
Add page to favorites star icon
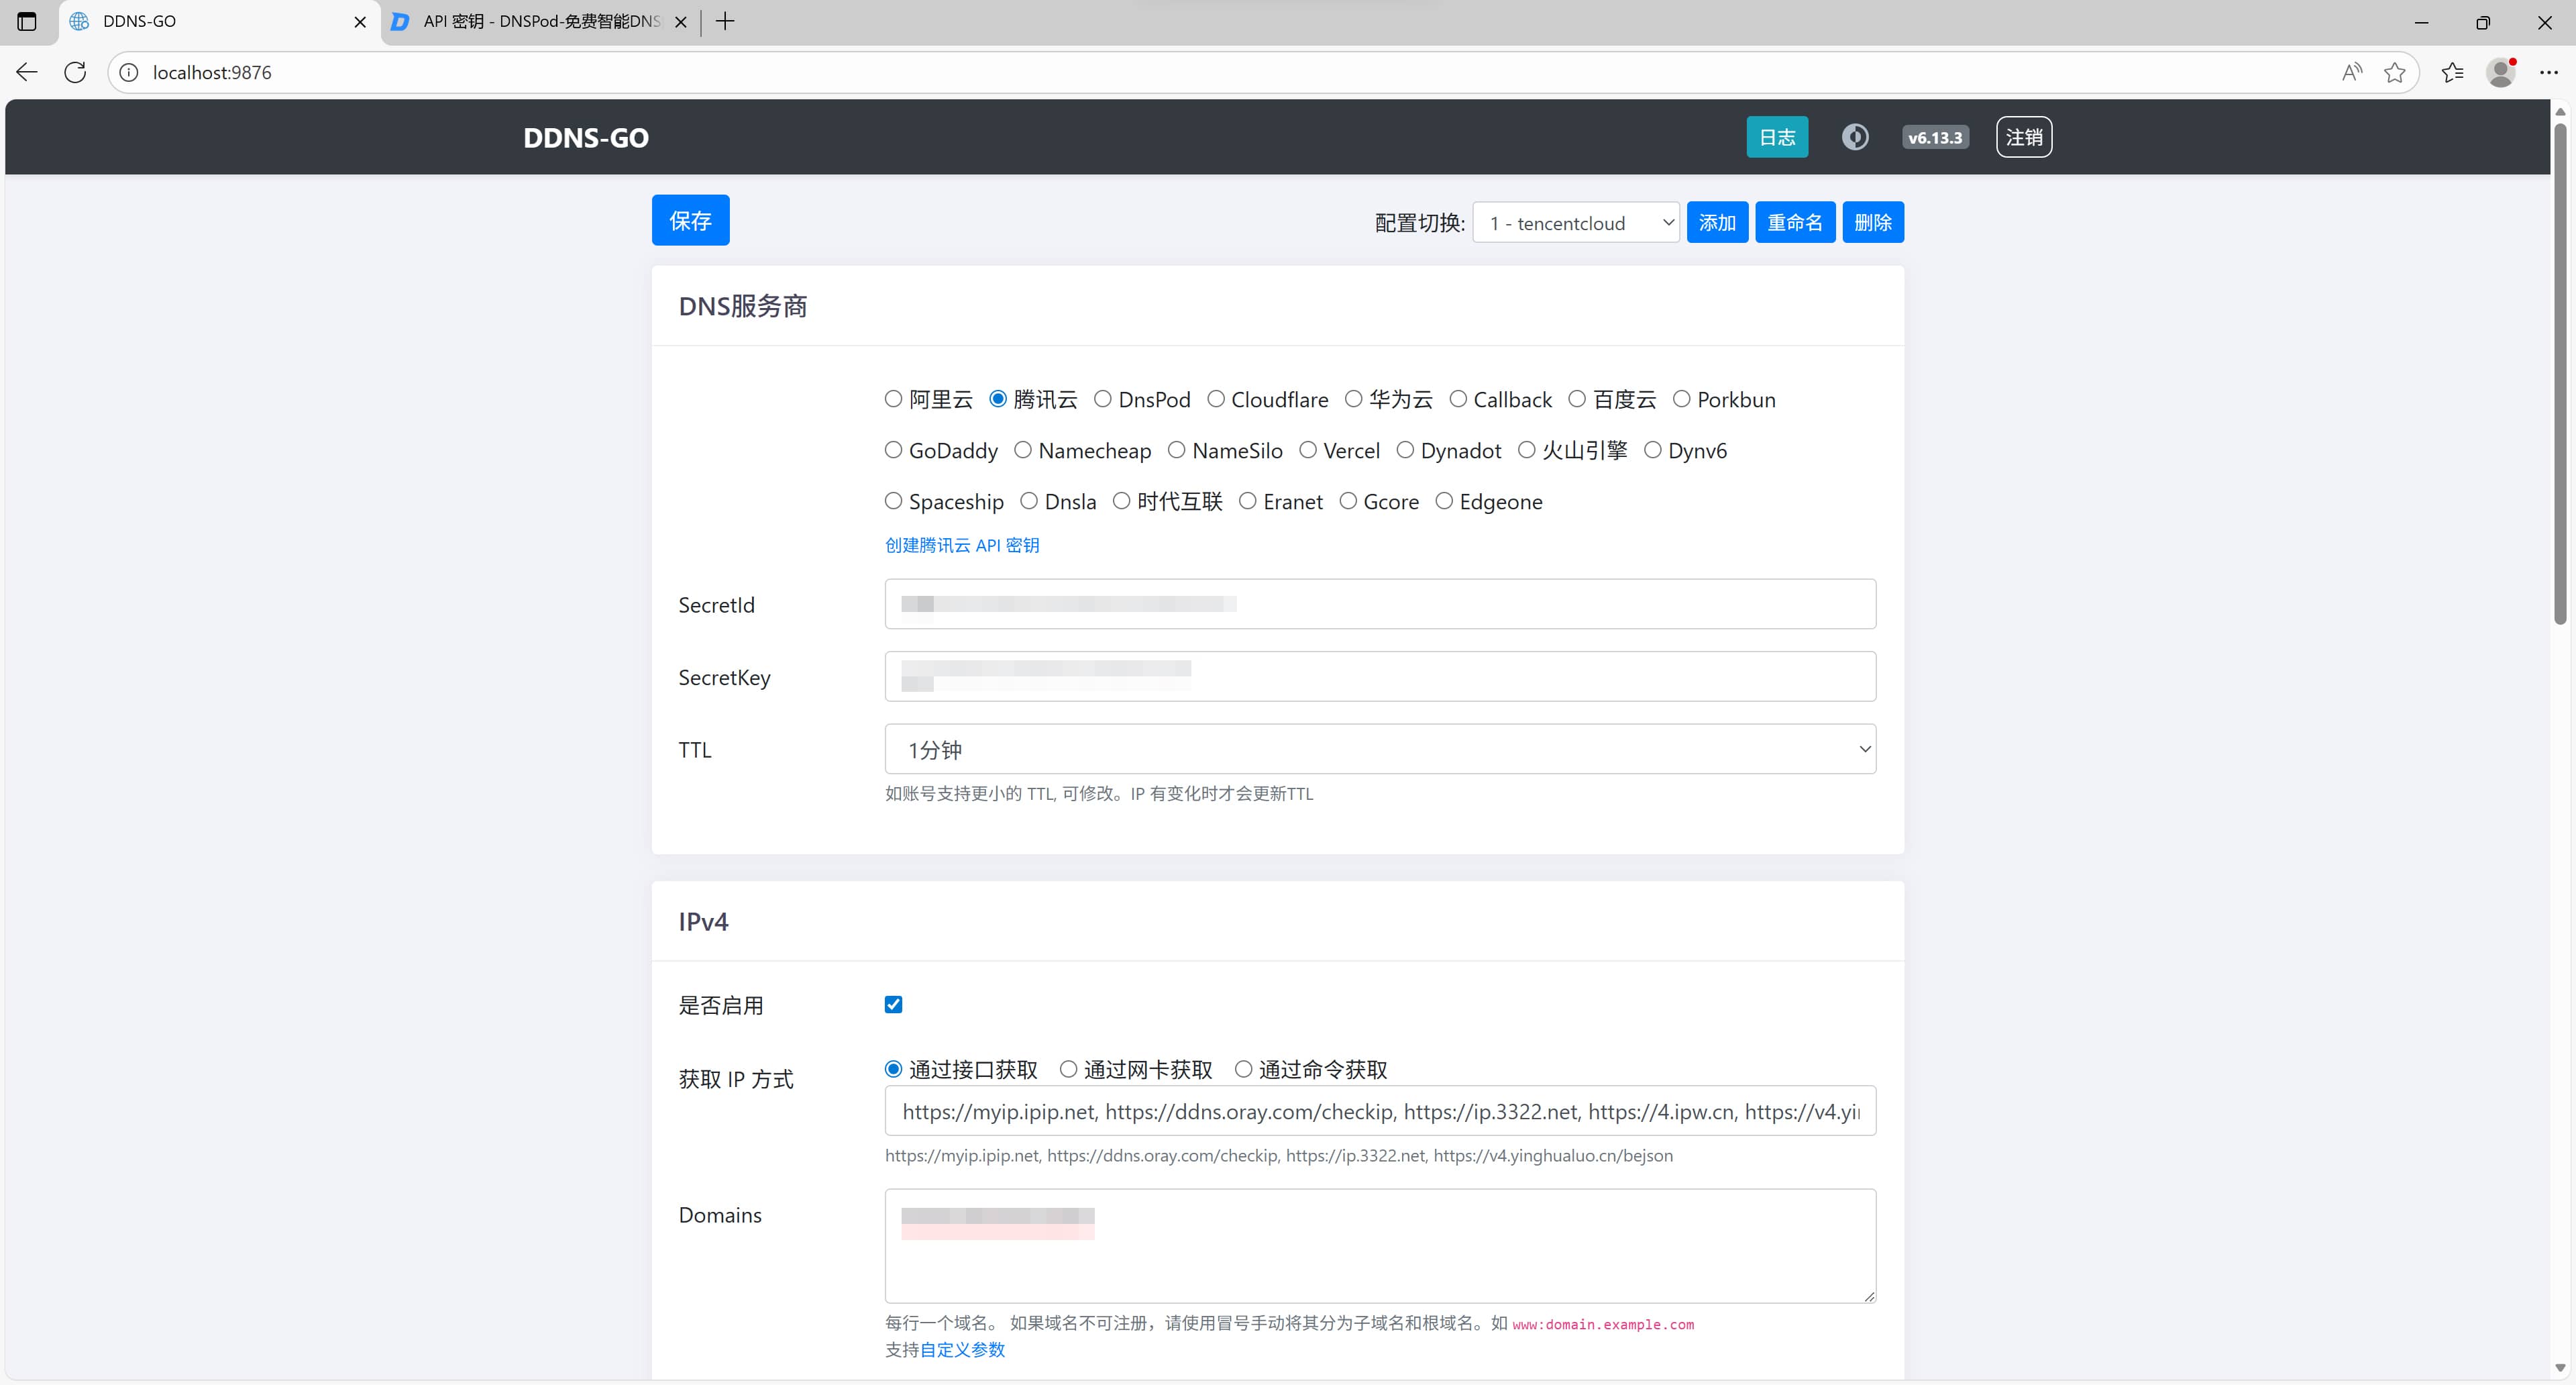[2394, 72]
